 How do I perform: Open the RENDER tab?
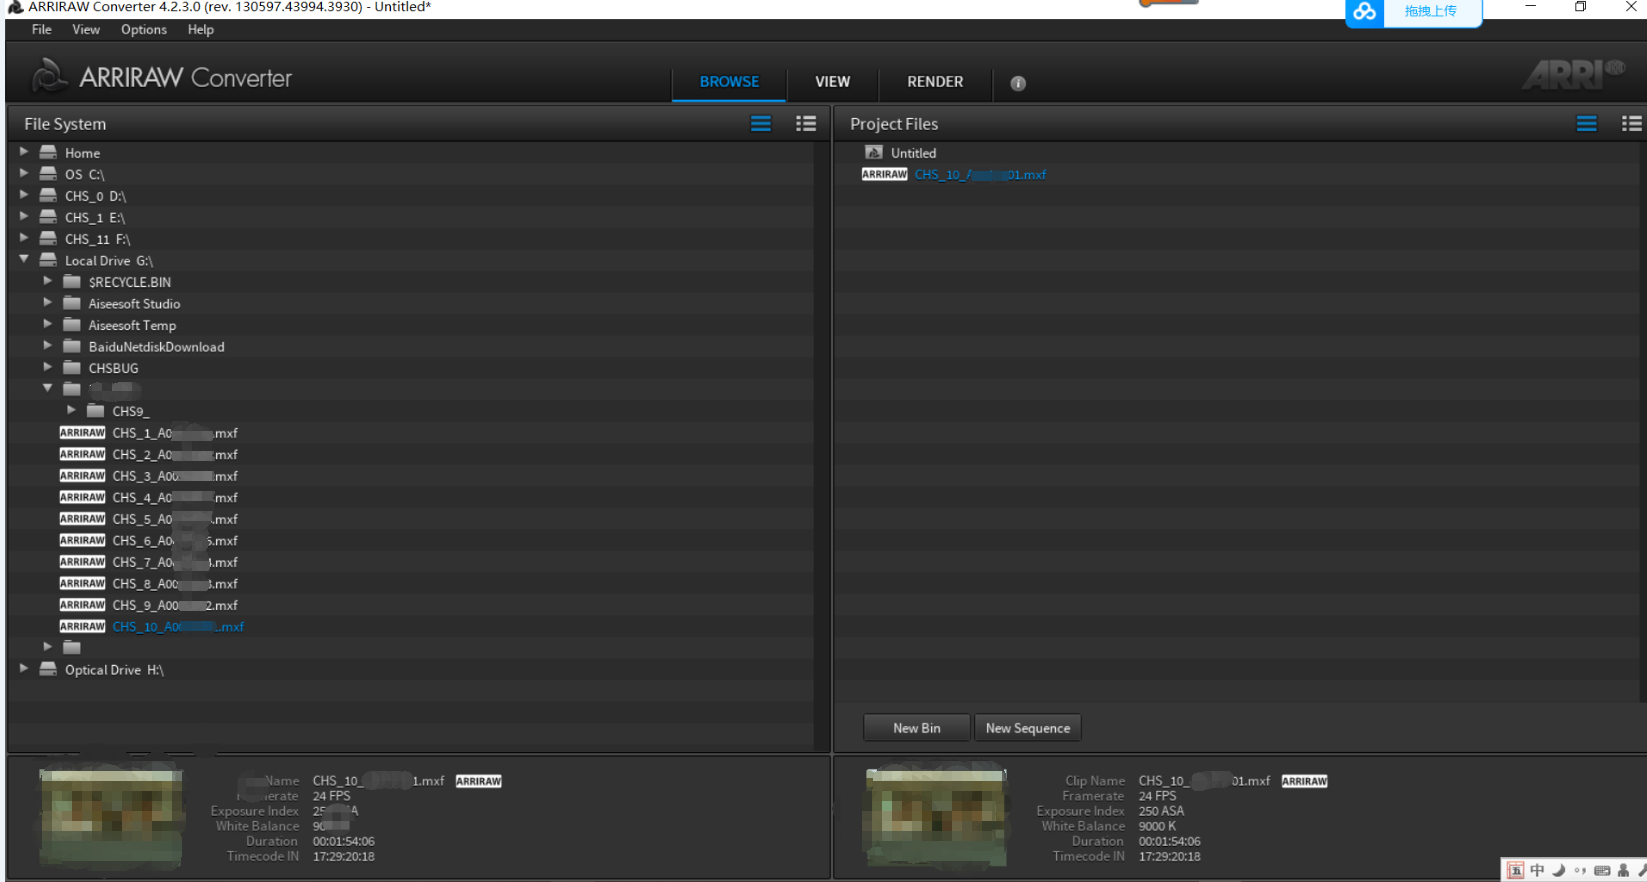pos(935,82)
